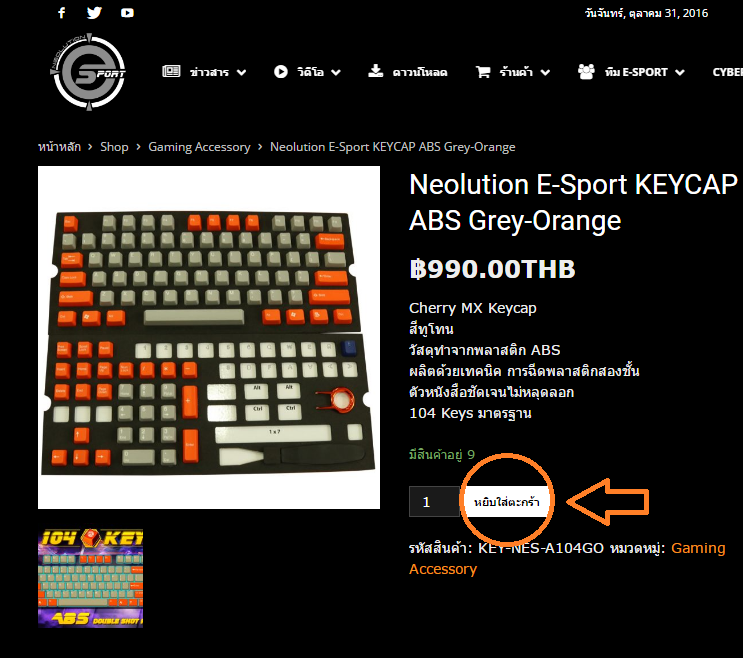The width and height of the screenshot is (743, 658).
Task: Open the CYBER menu item
Action: click(x=727, y=72)
